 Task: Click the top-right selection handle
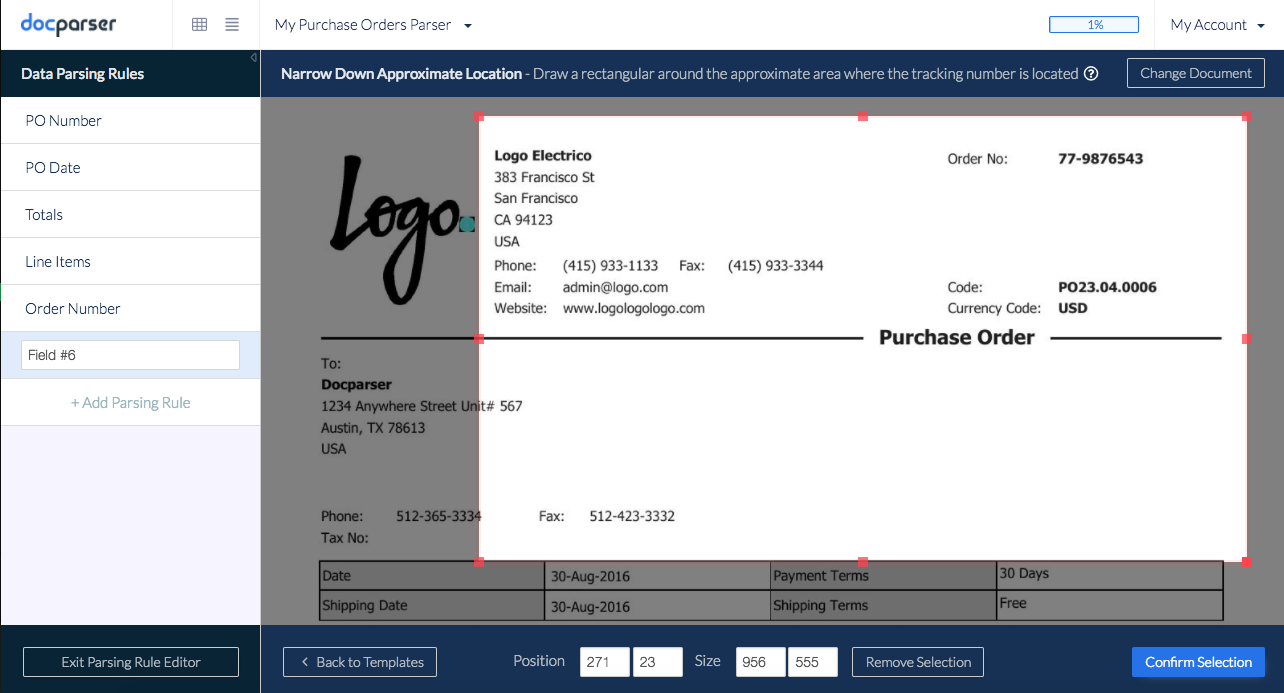click(1246, 116)
